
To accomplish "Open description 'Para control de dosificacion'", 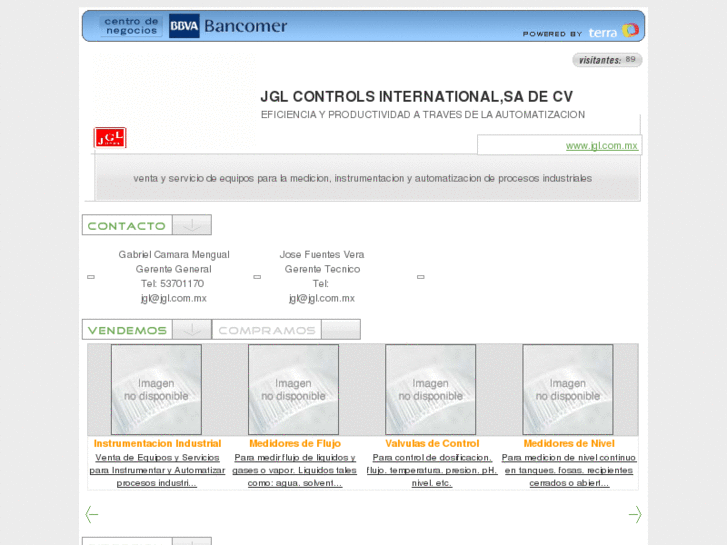I will (x=432, y=470).
